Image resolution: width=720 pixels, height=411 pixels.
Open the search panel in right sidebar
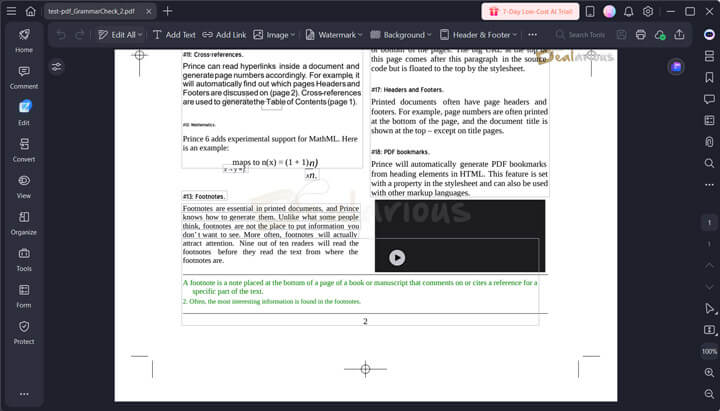(709, 163)
